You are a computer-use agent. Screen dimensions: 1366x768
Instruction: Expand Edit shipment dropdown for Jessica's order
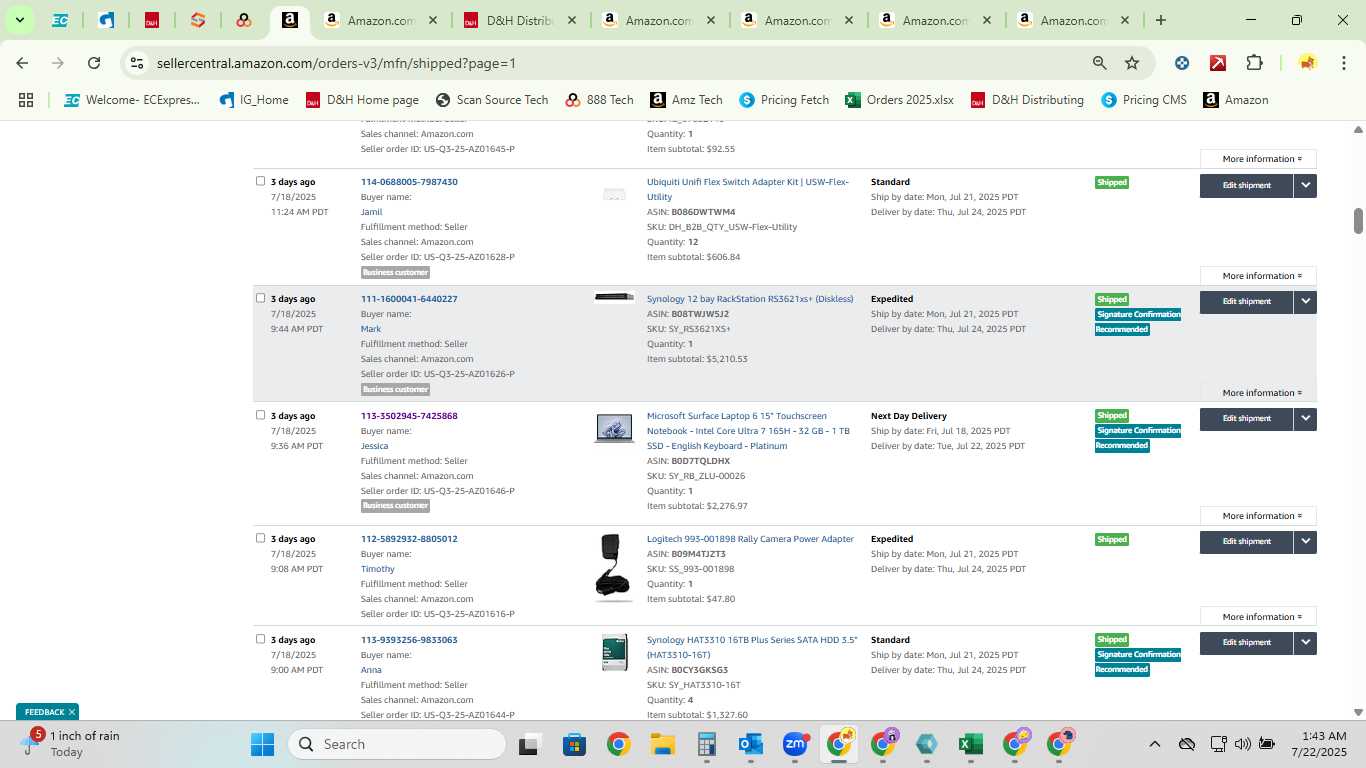(x=1305, y=419)
